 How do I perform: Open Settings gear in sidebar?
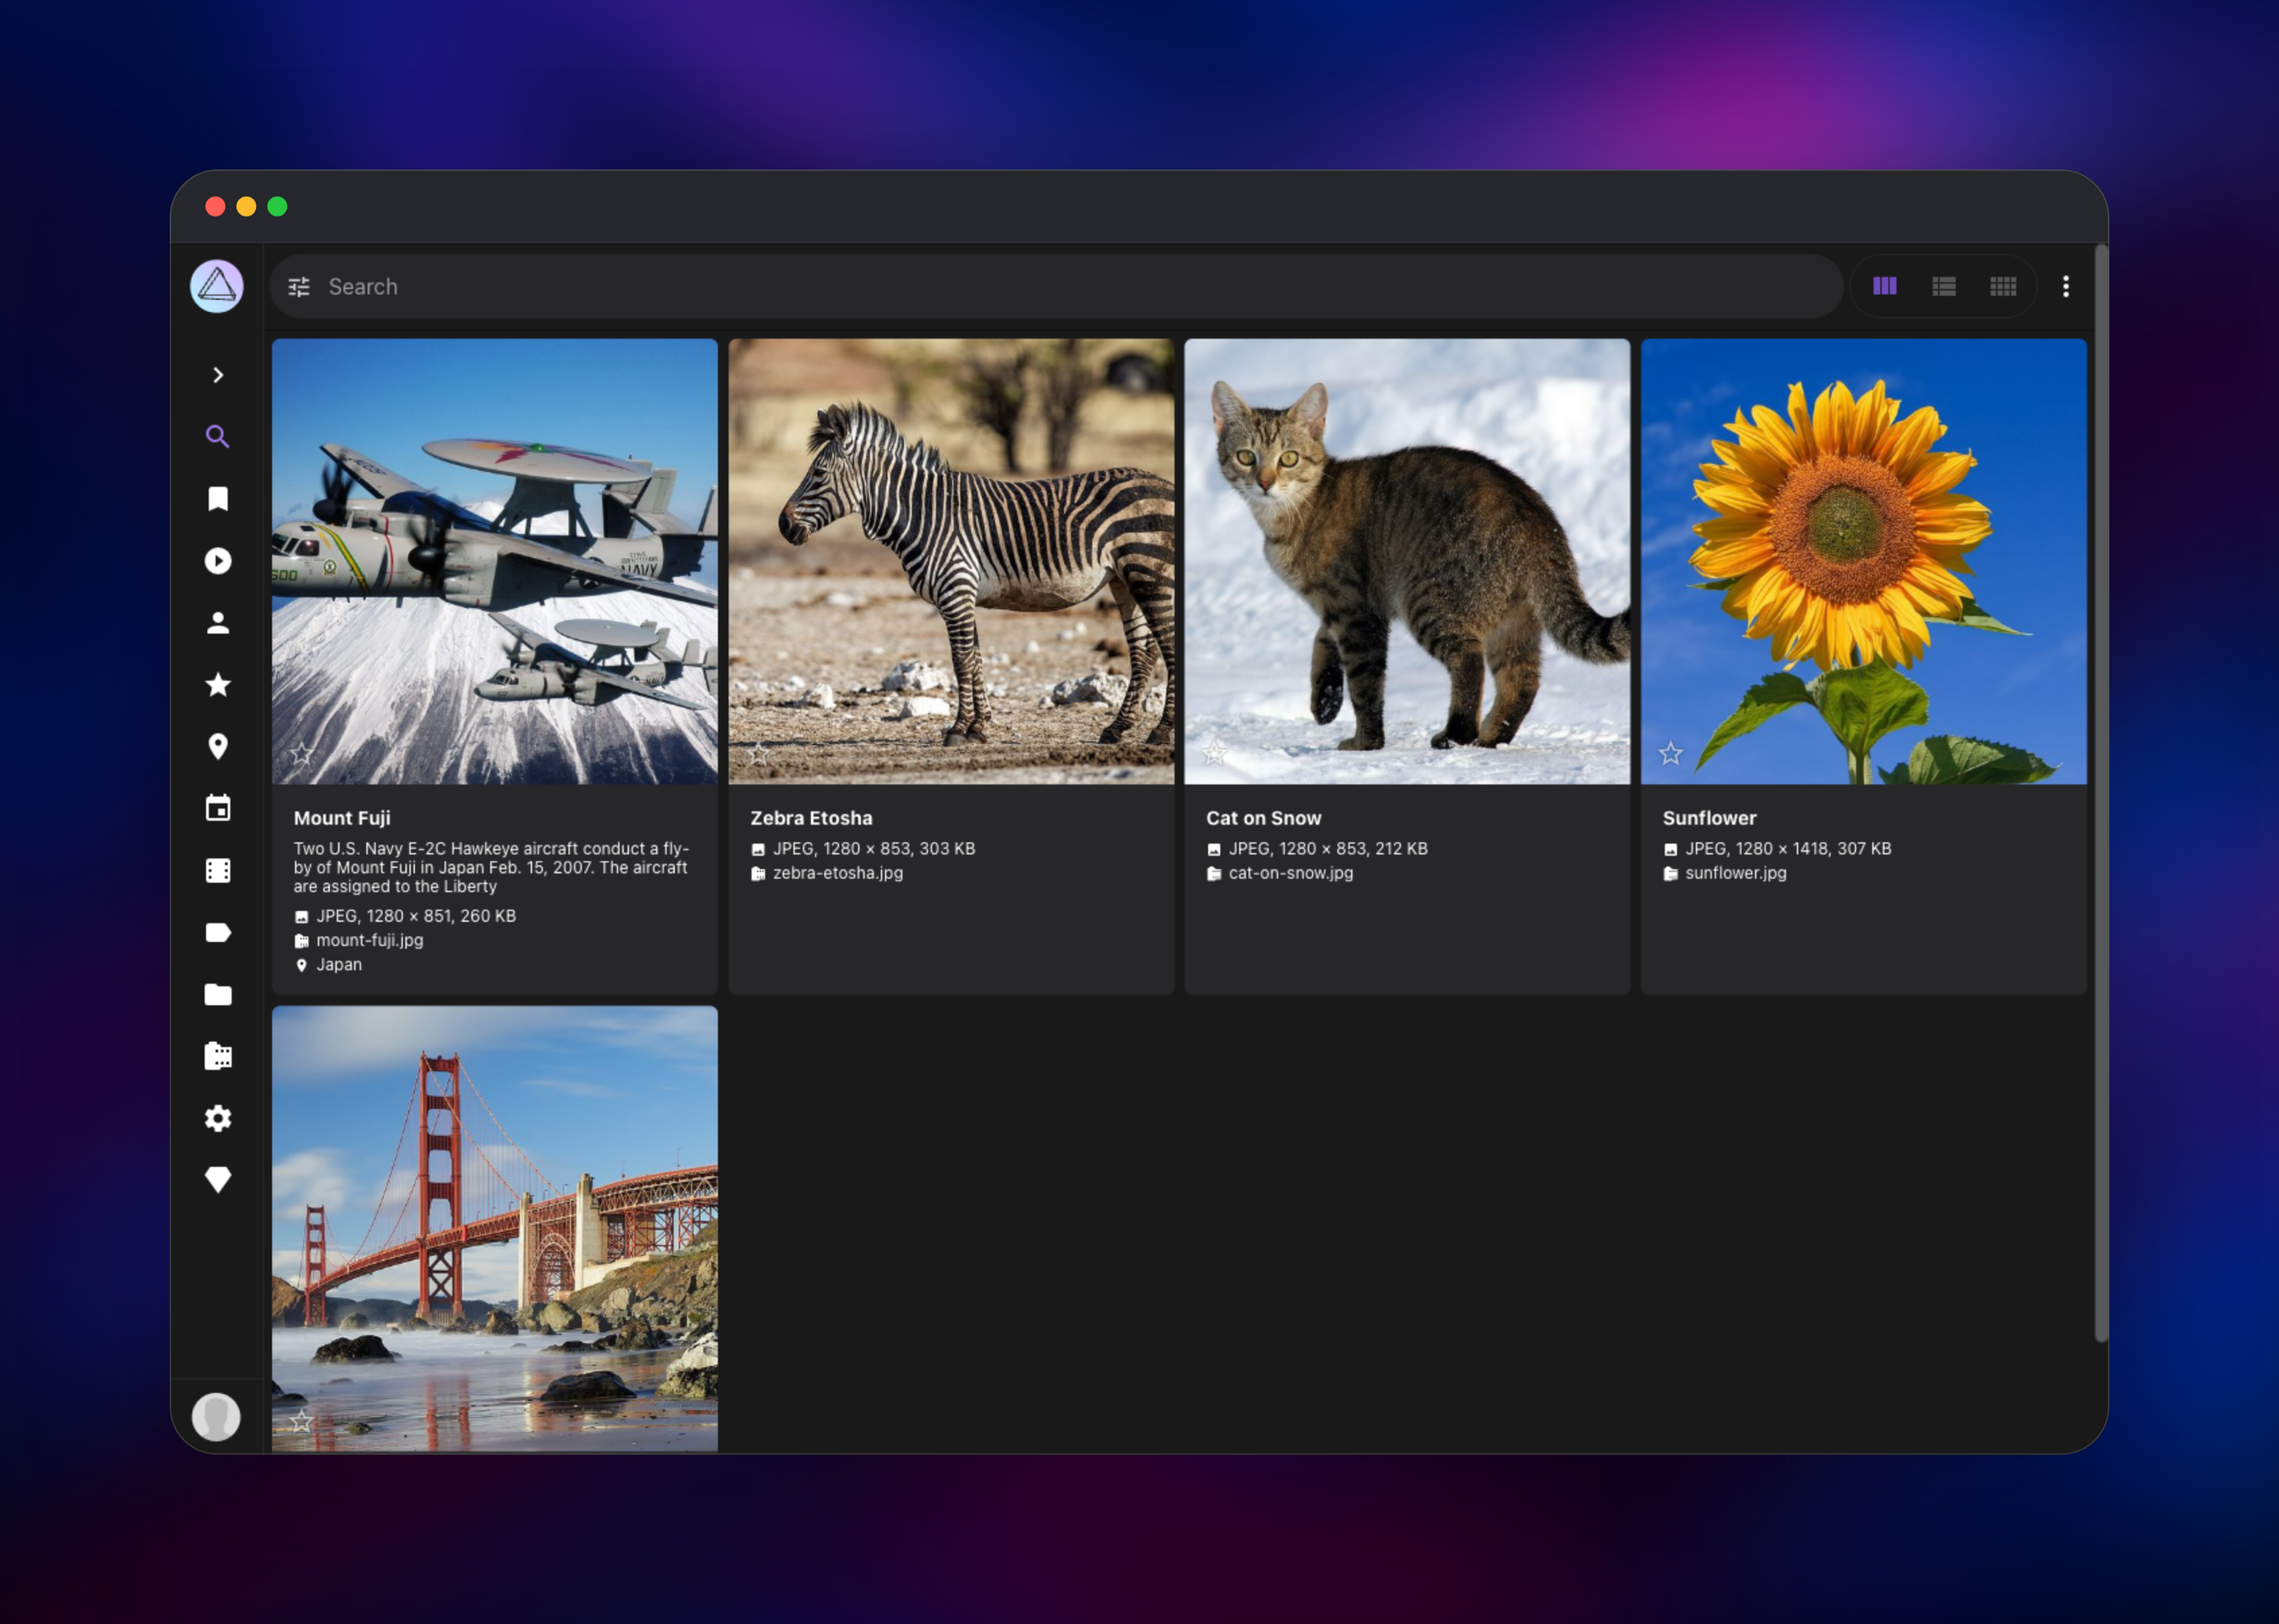[x=218, y=1118]
